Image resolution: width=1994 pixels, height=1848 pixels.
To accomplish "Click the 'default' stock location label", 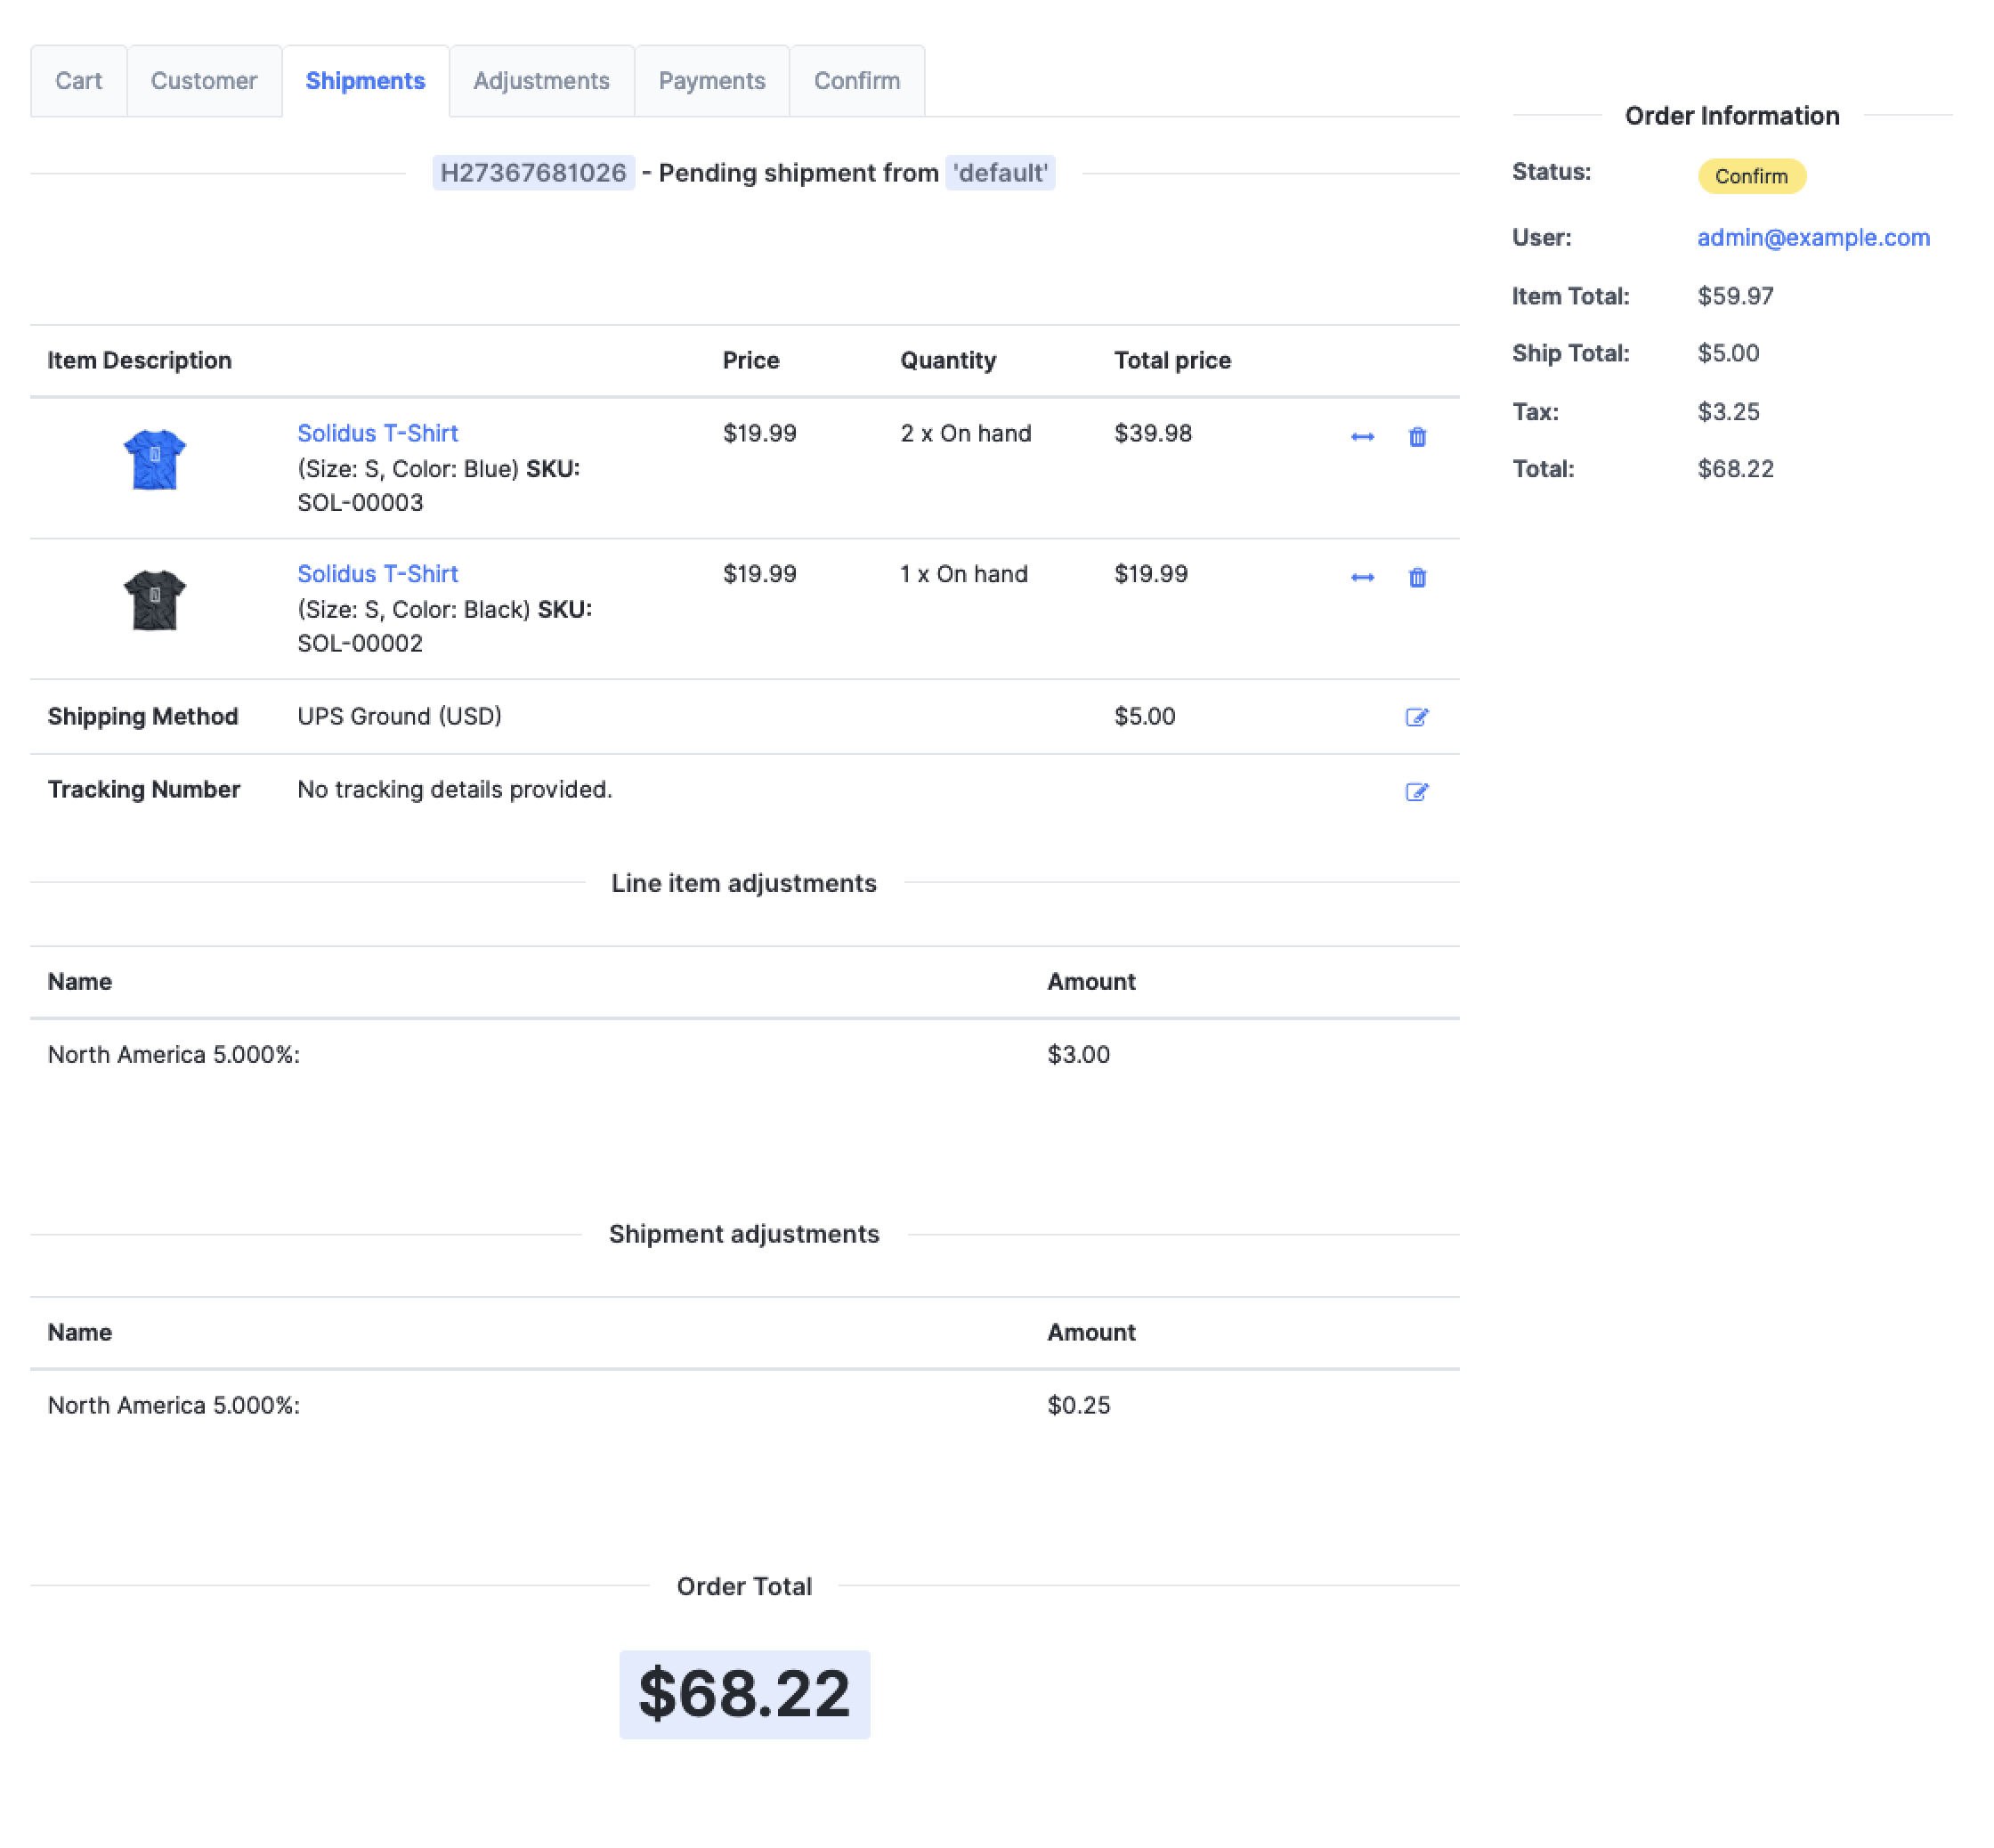I will [x=999, y=173].
